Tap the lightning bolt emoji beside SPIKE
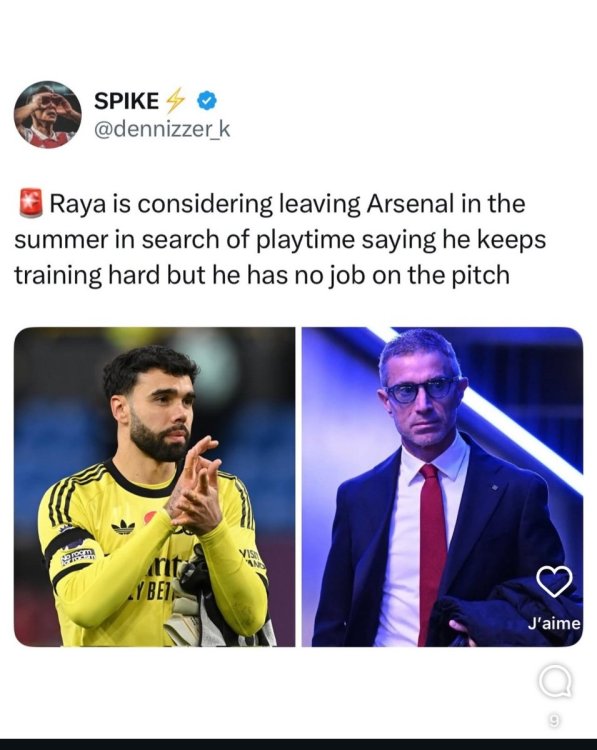The height and width of the screenshot is (750, 597). pos(175,100)
